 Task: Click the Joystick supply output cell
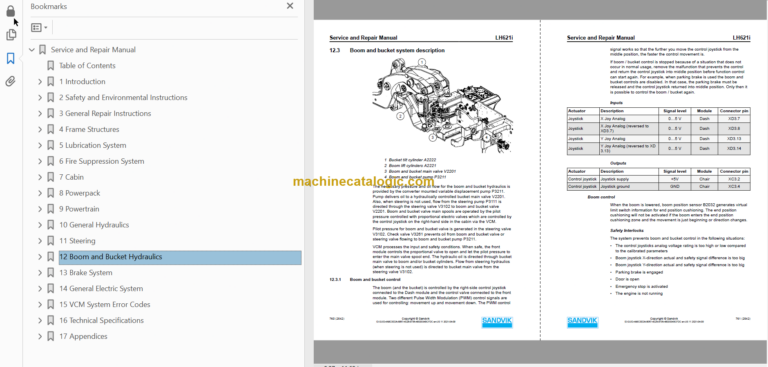click(628, 179)
